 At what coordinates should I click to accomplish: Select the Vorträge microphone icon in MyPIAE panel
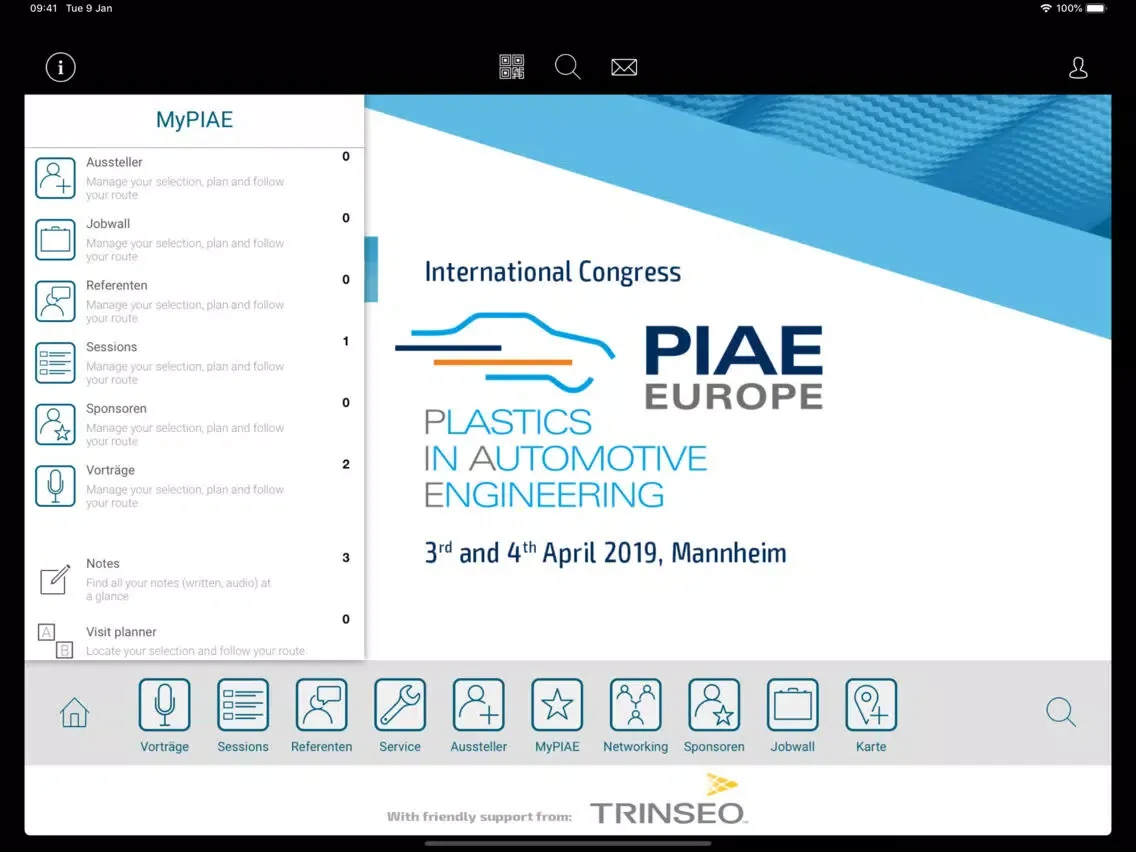pos(55,486)
